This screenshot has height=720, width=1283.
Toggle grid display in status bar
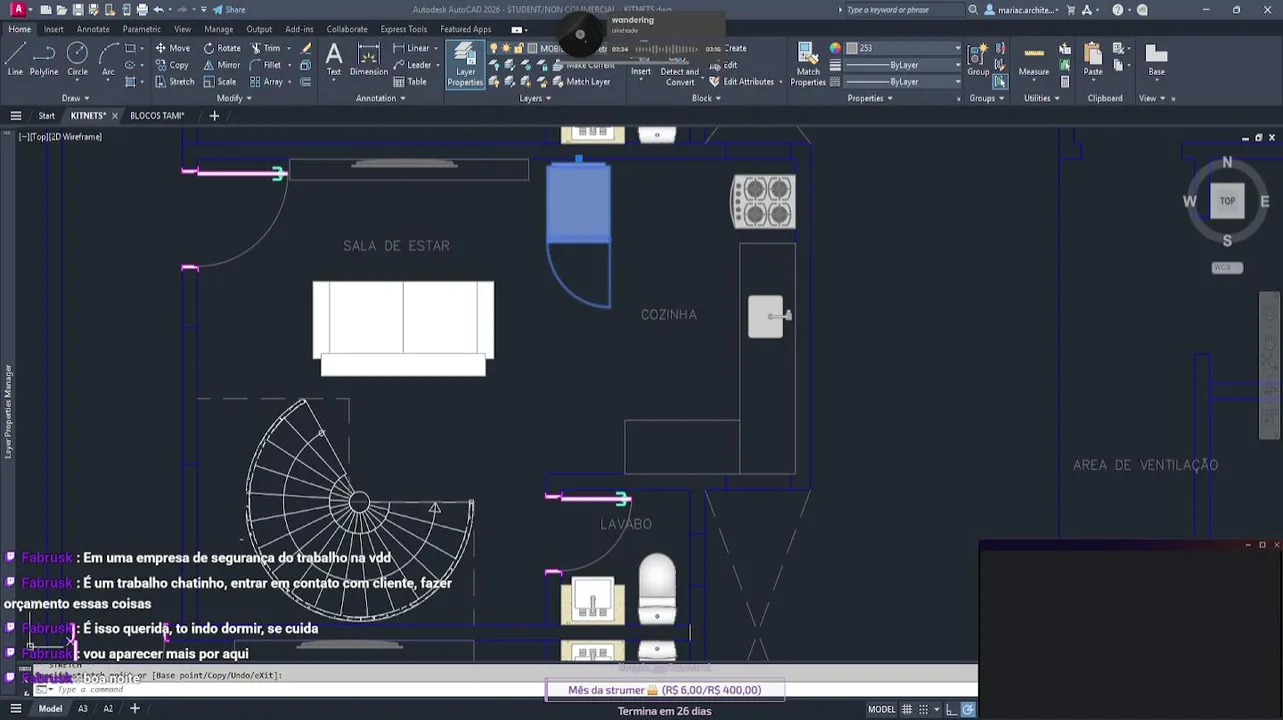click(x=908, y=709)
